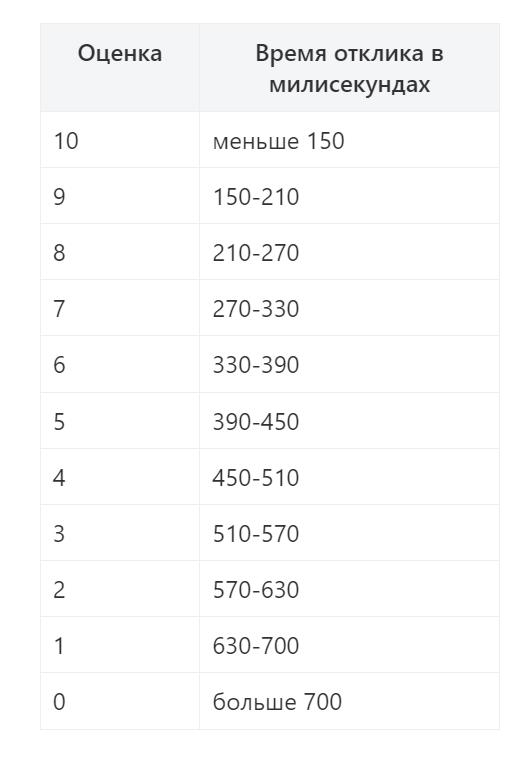This screenshot has width=532, height=762.
Task: Select the cell with score 1
Action: 120,645
